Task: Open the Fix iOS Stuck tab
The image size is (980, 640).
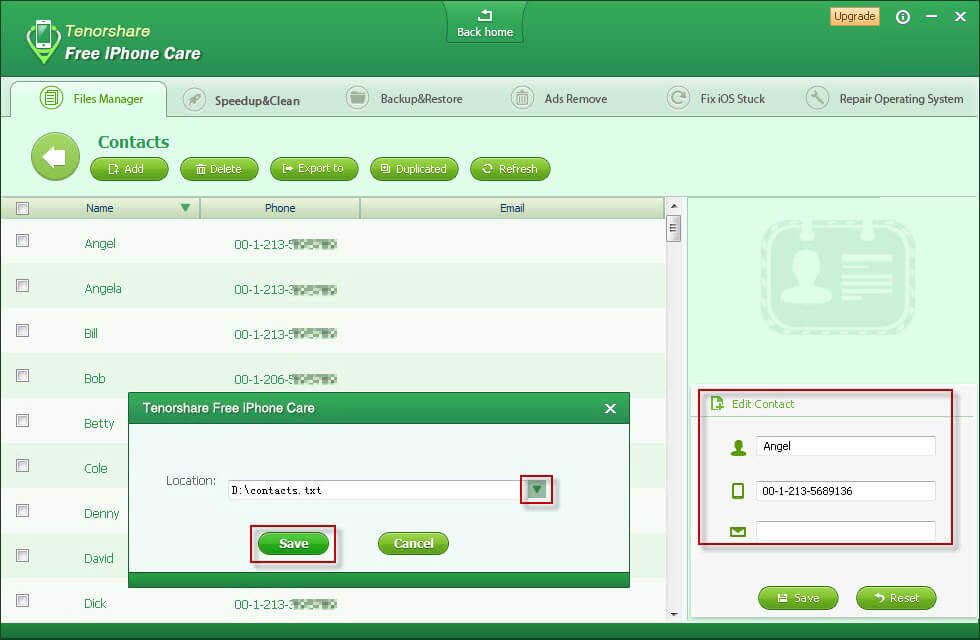Action: pos(716,99)
